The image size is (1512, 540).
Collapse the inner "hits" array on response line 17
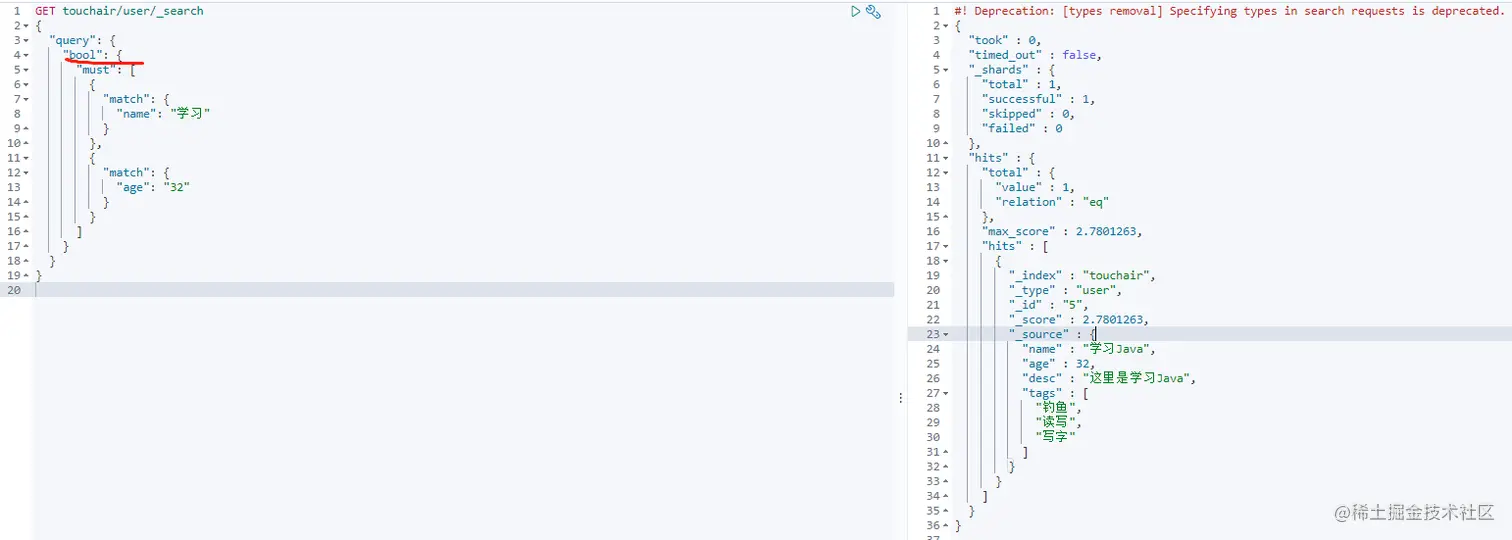tap(945, 246)
